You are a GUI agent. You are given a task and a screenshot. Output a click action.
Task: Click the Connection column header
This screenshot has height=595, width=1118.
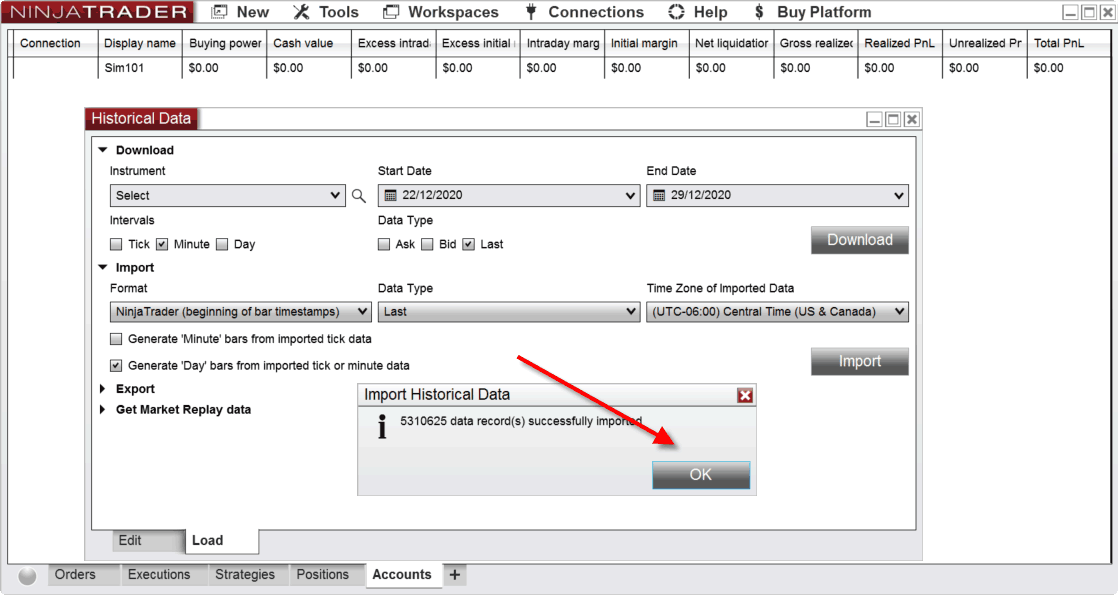[56, 44]
